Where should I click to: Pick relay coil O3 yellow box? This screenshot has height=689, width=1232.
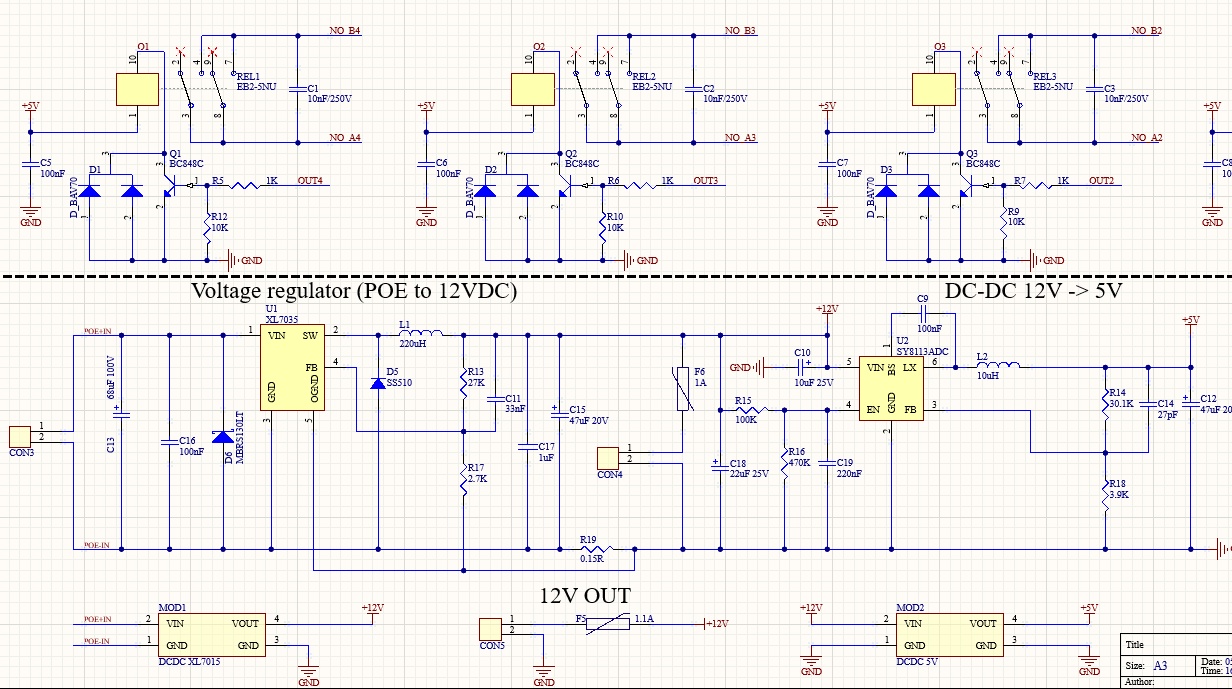click(x=933, y=89)
